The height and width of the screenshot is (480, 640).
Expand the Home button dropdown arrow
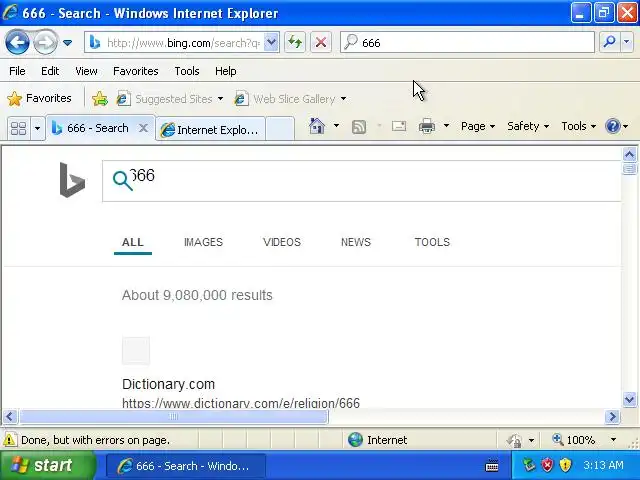336,126
